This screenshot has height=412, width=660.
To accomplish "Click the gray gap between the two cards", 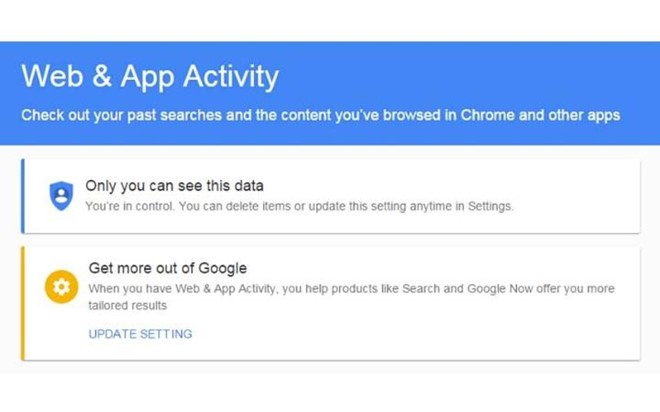I will [x=330, y=240].
